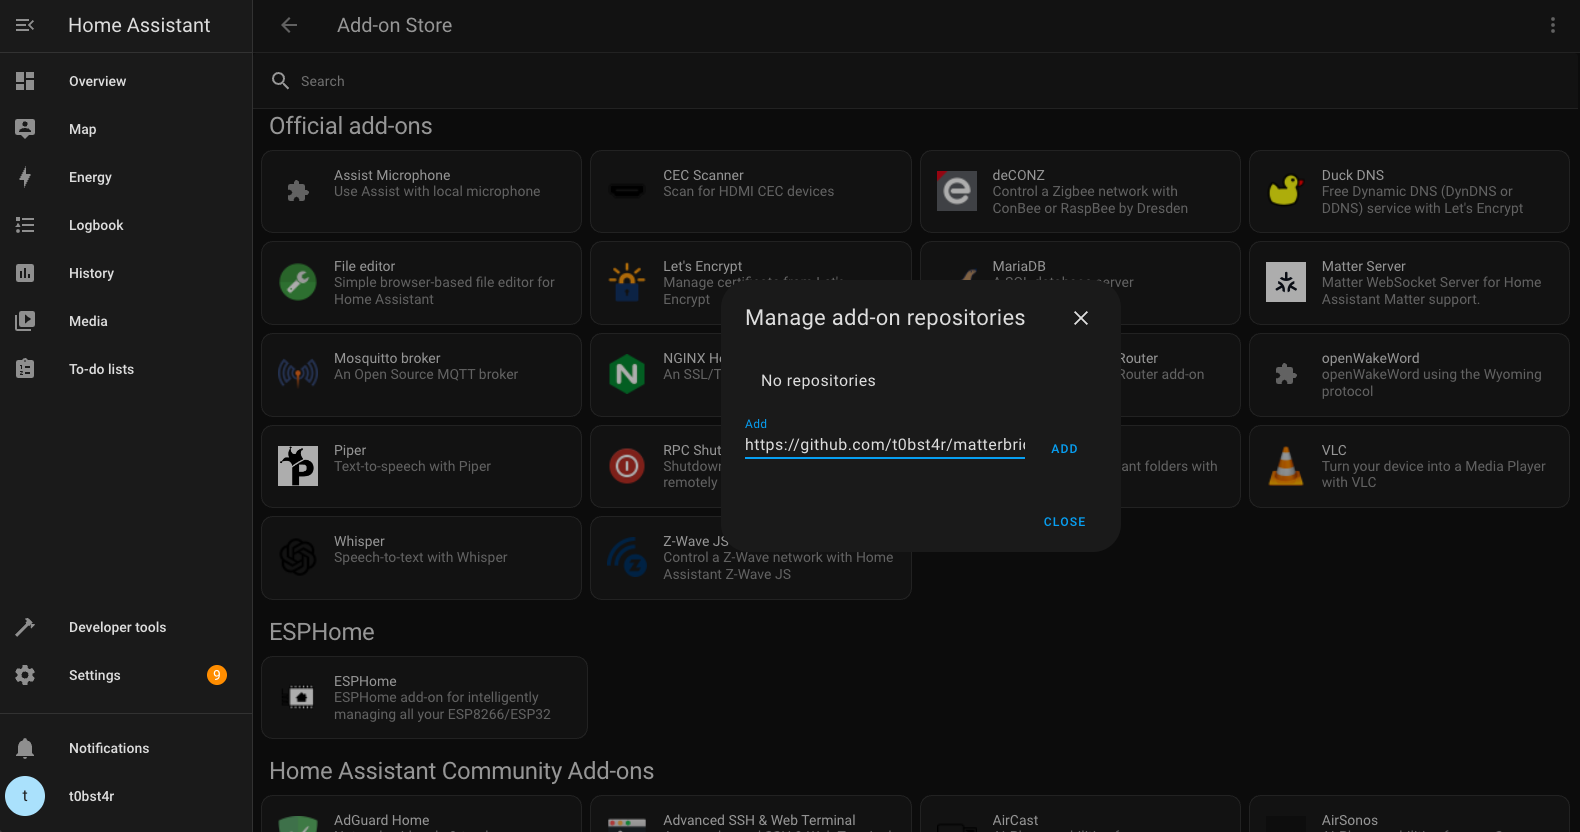Open the Piper text-to-speech card

pyautogui.click(x=421, y=466)
